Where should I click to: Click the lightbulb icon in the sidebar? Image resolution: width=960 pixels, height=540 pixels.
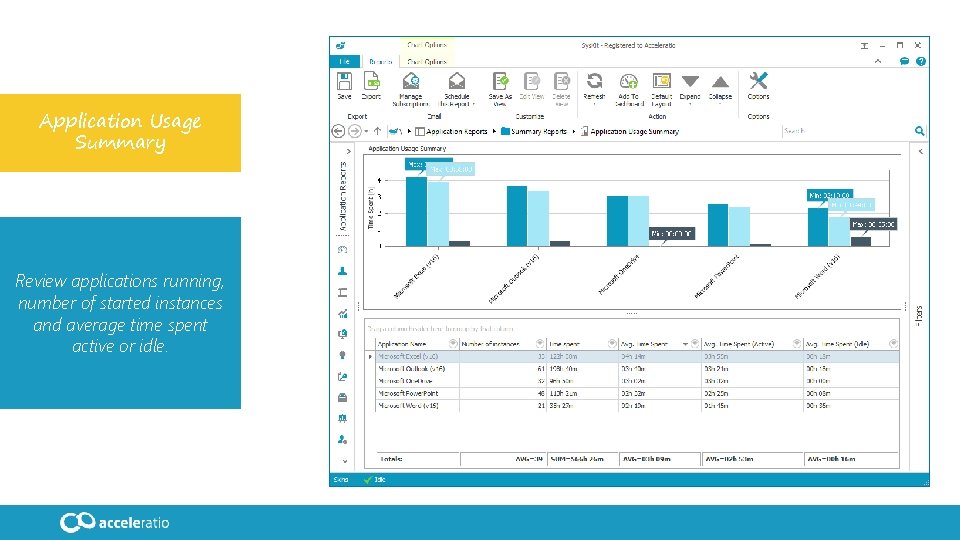(342, 355)
